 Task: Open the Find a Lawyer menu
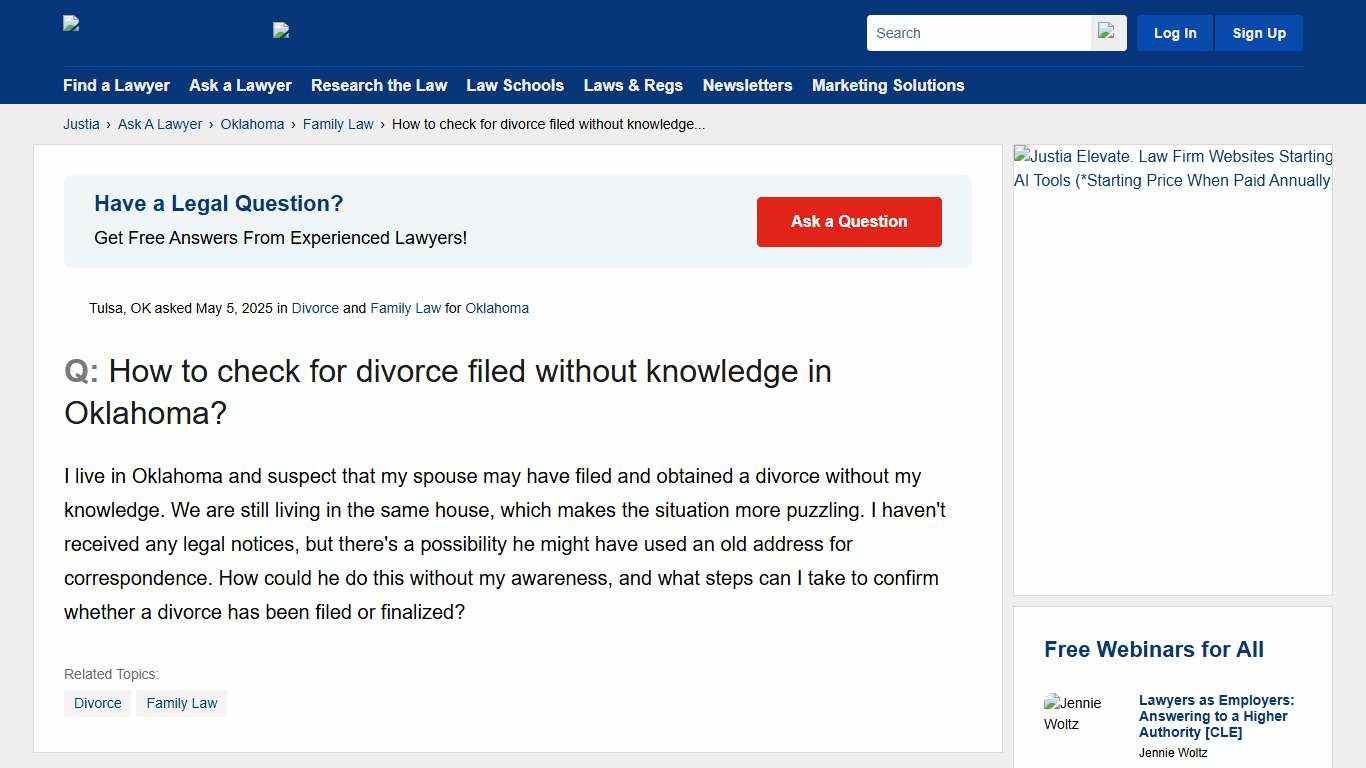[x=116, y=86]
